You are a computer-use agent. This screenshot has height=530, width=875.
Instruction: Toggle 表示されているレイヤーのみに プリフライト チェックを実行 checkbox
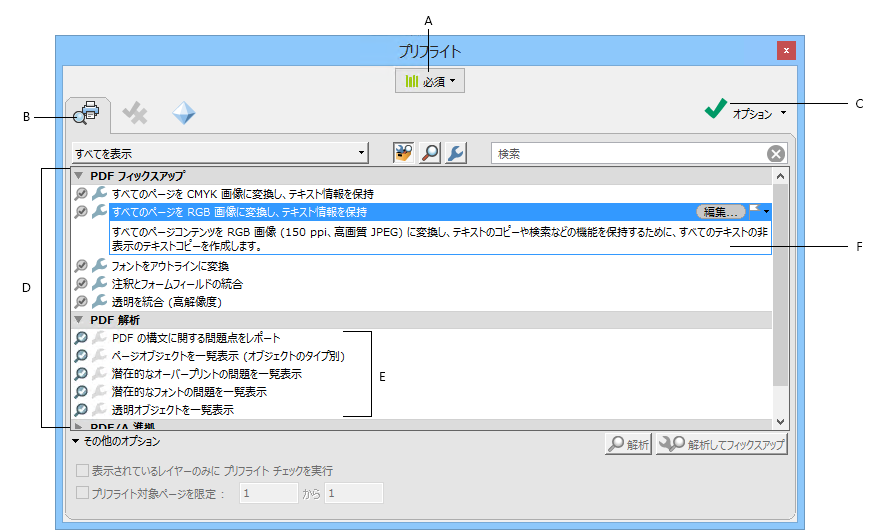point(82,471)
